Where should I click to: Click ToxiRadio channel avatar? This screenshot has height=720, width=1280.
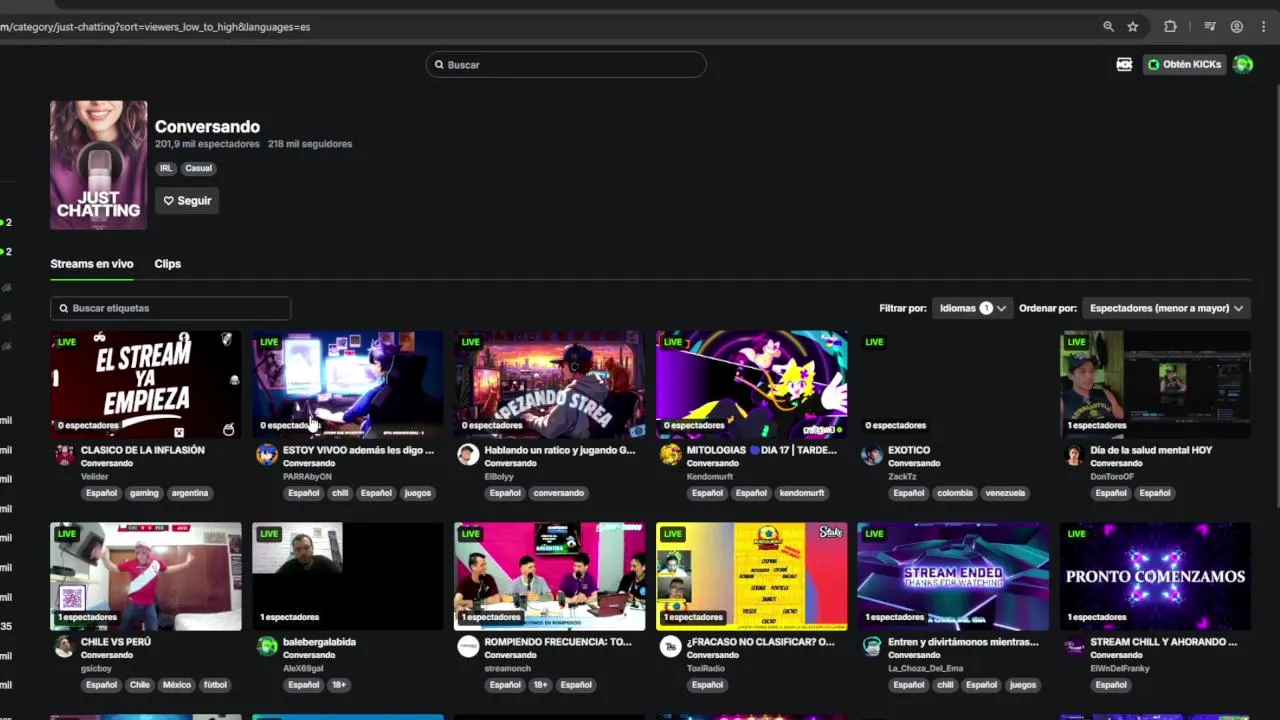670,647
